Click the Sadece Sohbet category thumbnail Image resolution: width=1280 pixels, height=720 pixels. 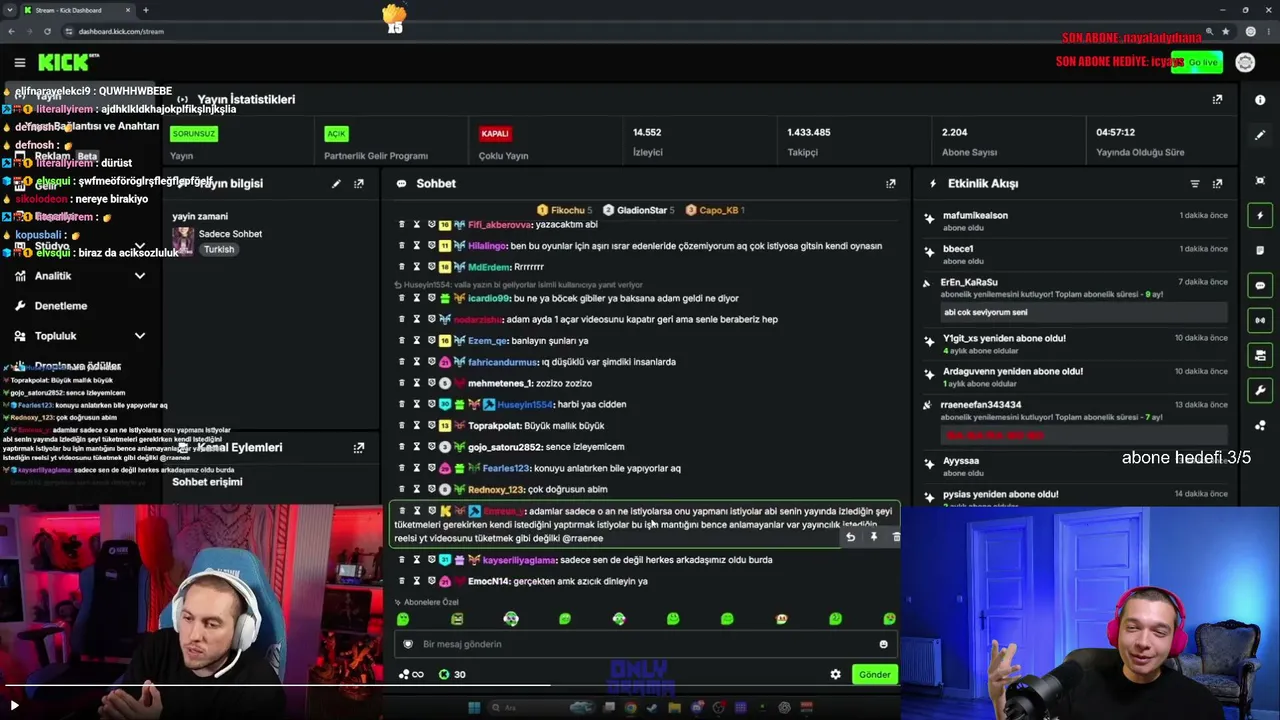pos(183,240)
